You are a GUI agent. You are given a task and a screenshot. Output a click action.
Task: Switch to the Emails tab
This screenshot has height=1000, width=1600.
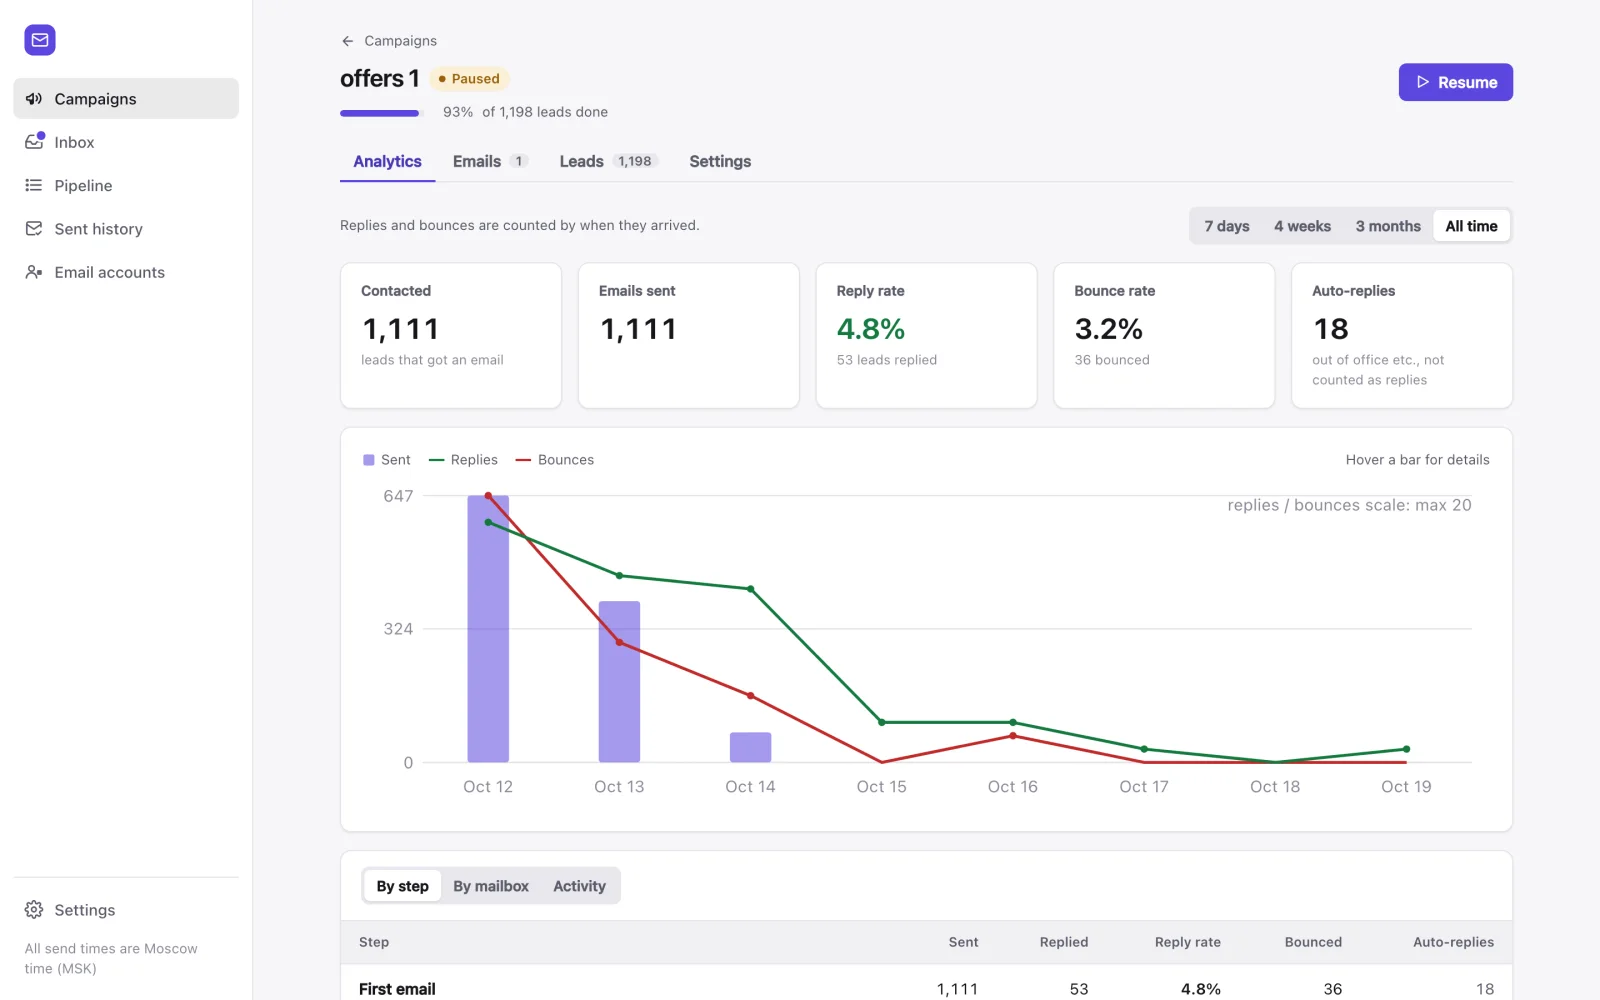(x=490, y=161)
